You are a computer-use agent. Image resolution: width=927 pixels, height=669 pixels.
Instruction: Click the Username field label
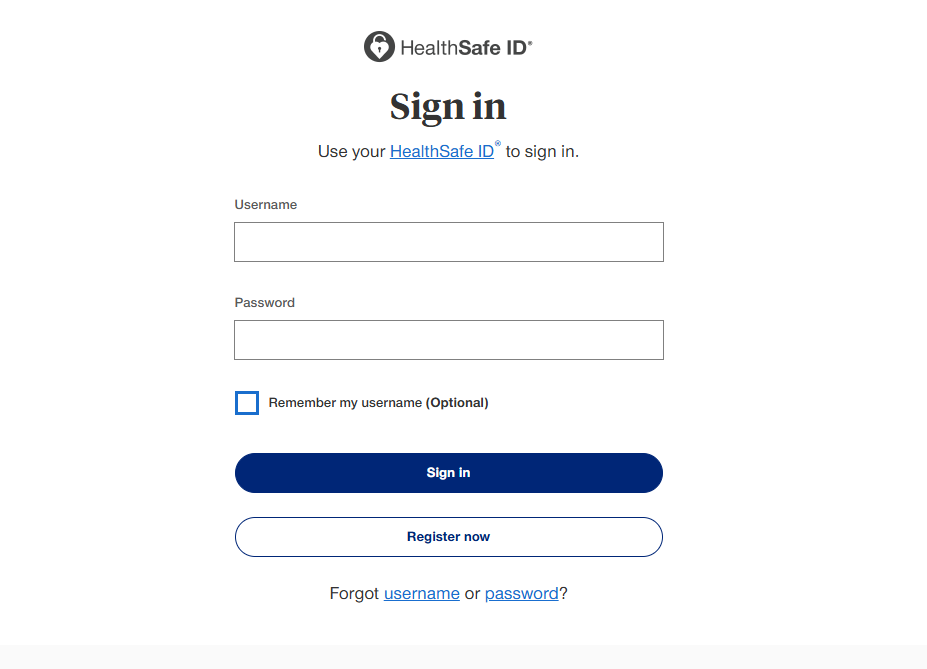(266, 204)
